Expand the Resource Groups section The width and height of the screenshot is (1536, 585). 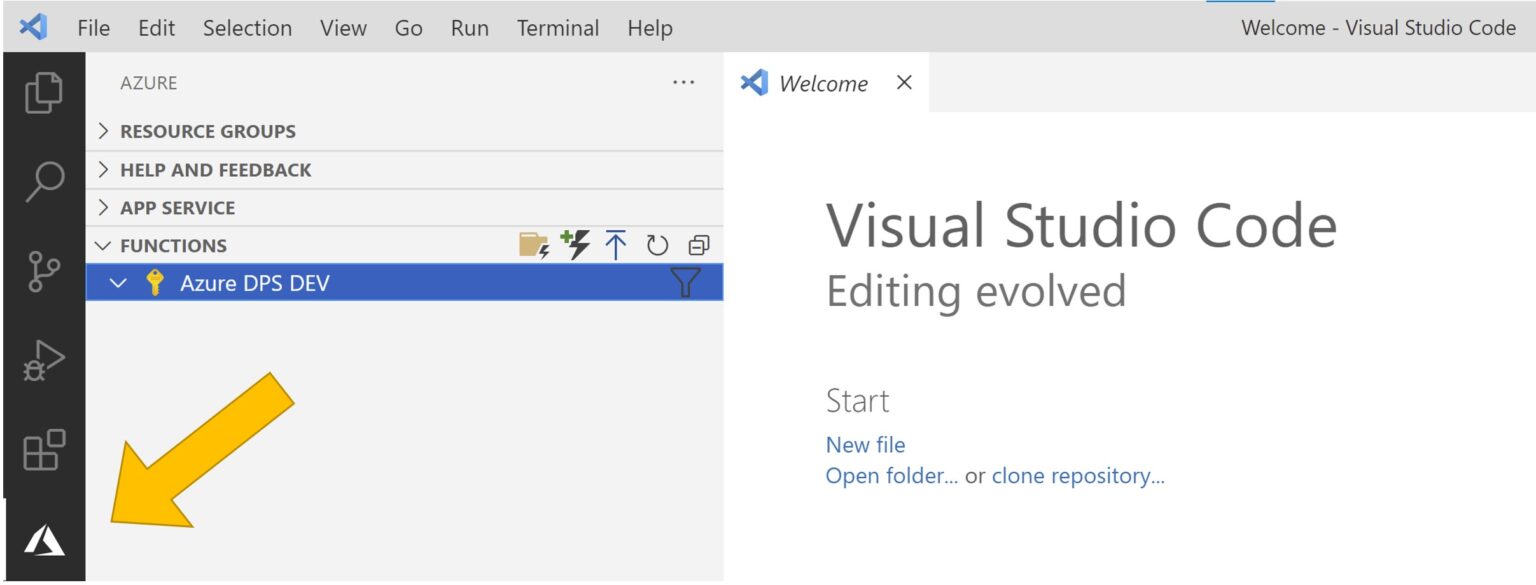207,132
